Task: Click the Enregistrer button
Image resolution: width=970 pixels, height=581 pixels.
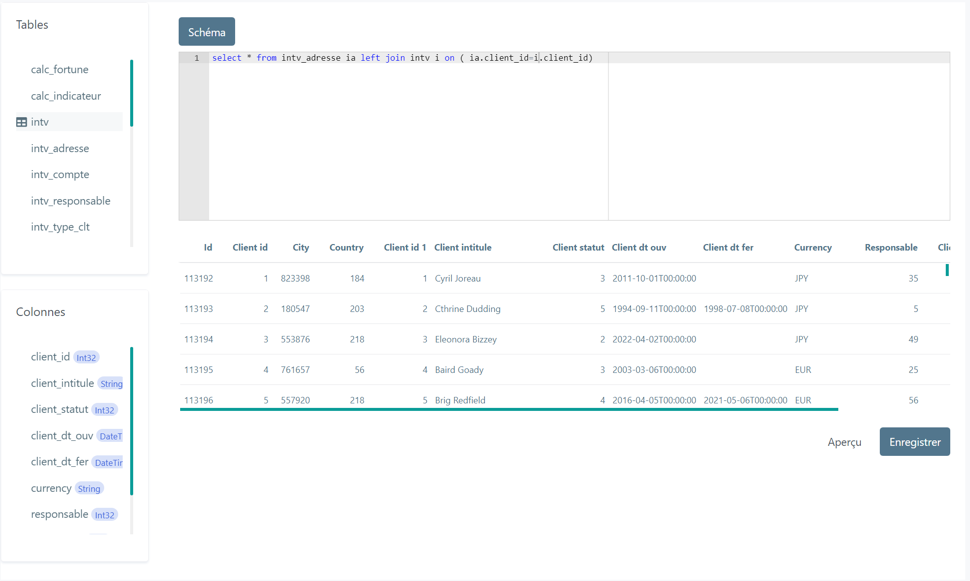Action: point(914,442)
